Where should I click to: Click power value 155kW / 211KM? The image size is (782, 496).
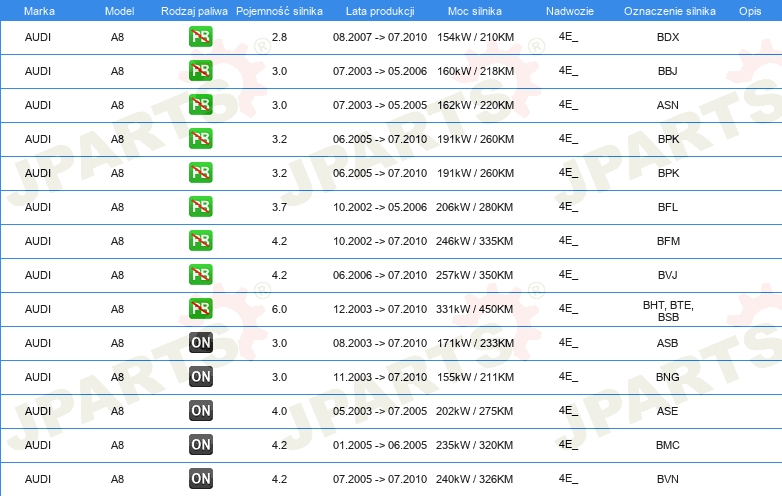tap(475, 377)
